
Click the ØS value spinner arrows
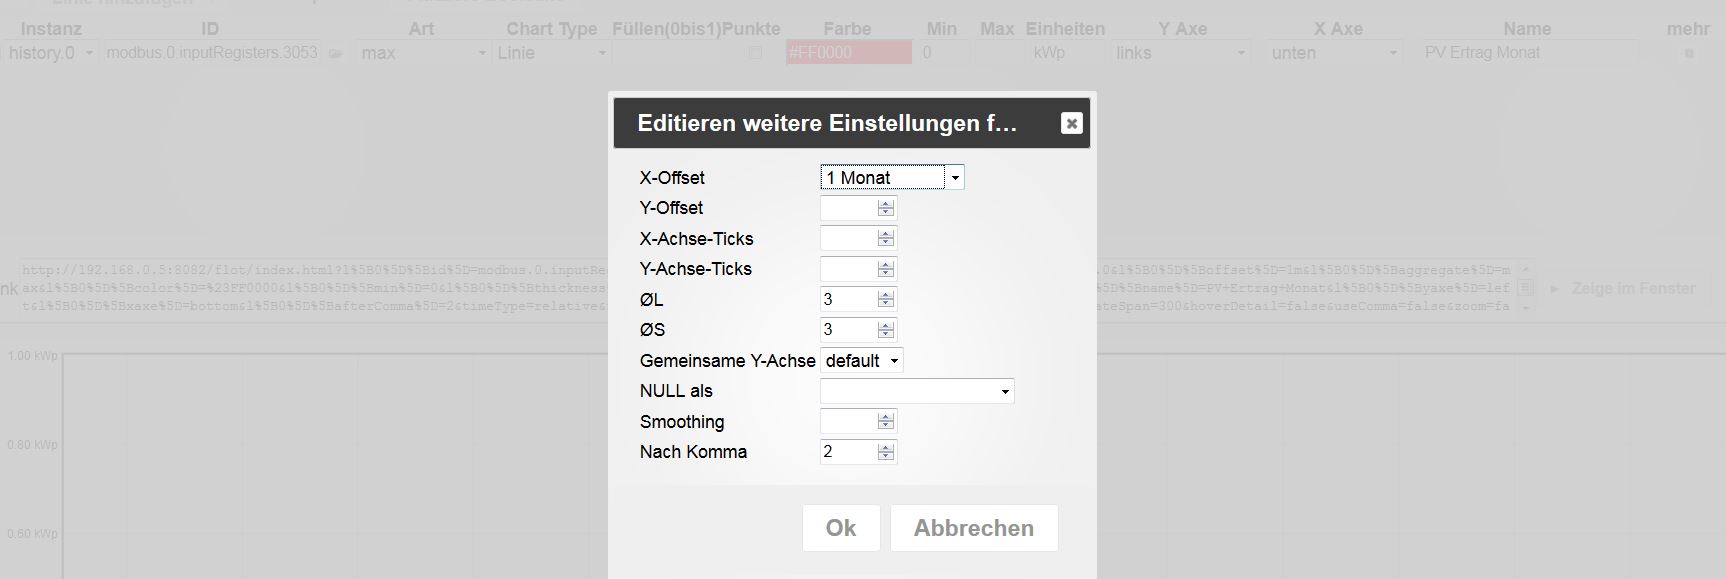[885, 330]
